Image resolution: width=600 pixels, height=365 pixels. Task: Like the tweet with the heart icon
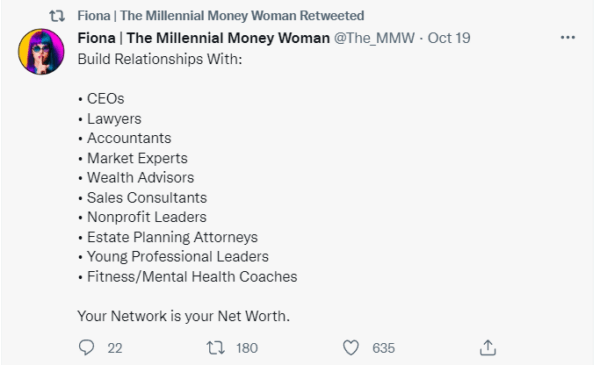(351, 347)
